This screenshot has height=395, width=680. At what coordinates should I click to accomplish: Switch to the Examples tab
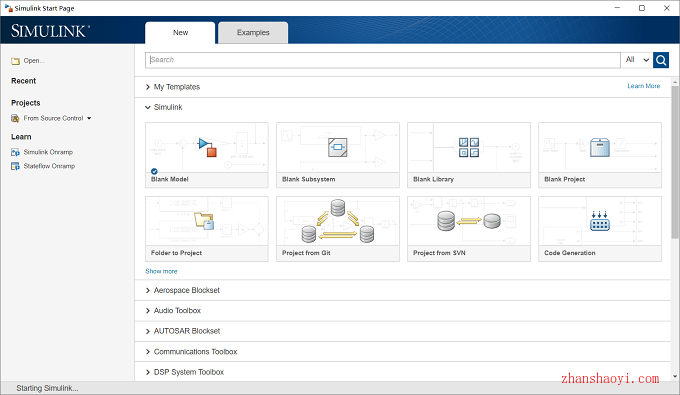(253, 33)
